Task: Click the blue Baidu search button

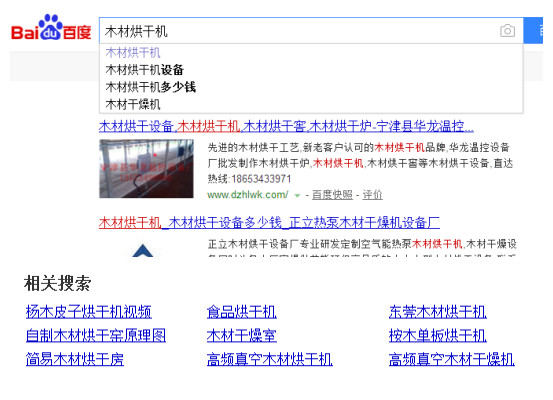Action: (533, 31)
